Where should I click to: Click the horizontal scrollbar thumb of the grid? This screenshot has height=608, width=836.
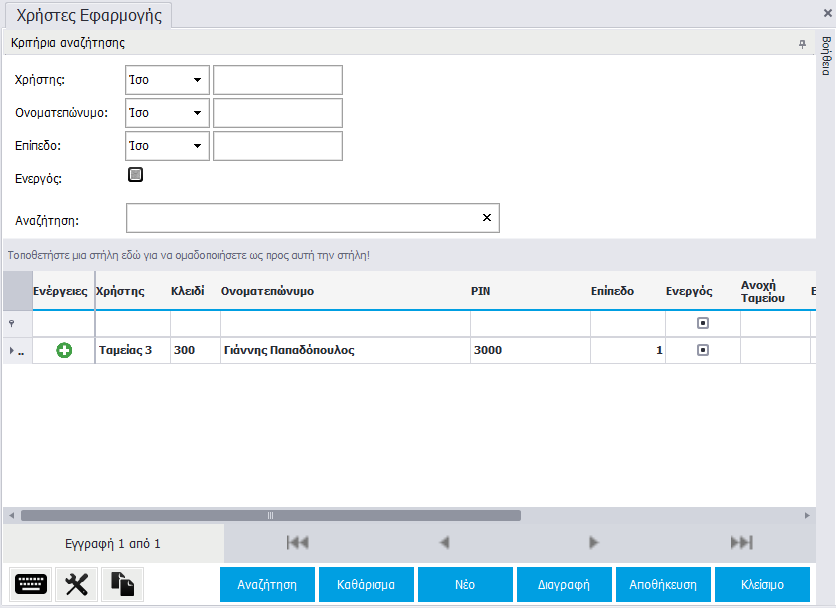tap(270, 516)
